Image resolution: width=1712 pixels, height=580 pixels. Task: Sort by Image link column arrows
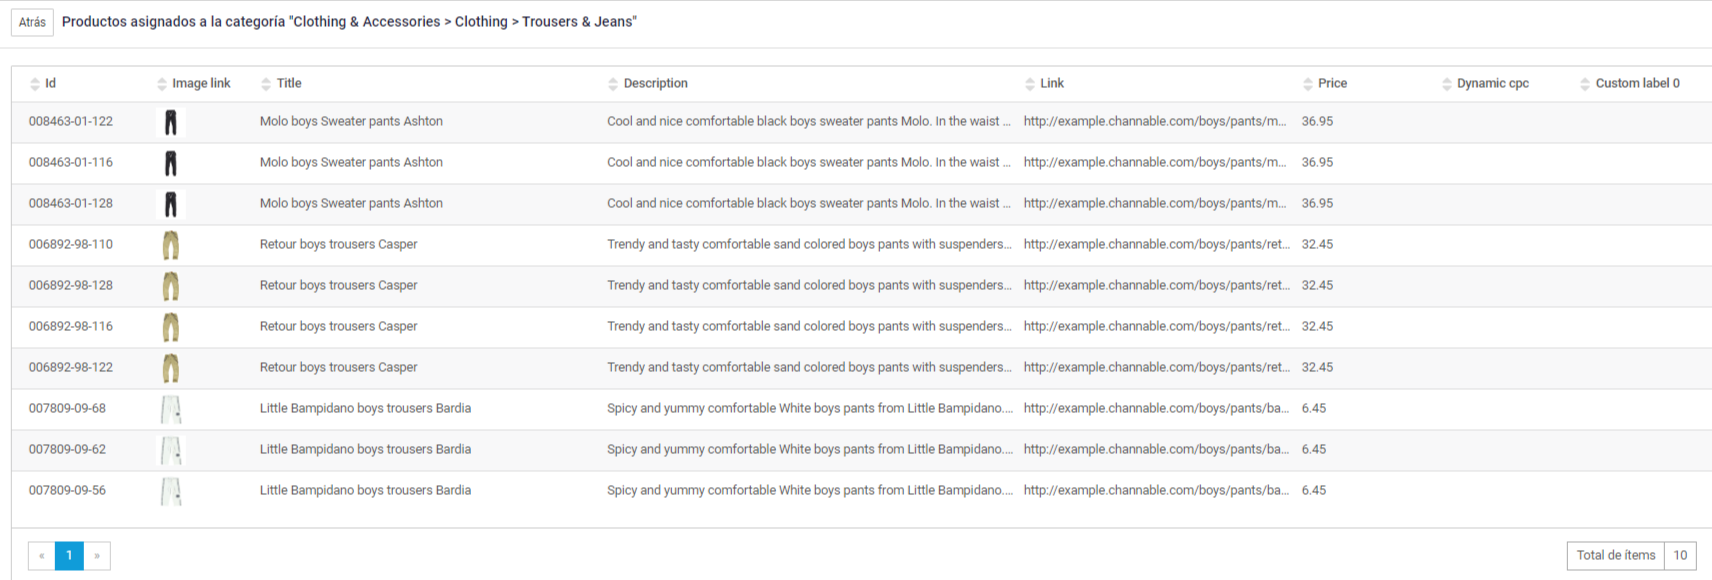(162, 84)
